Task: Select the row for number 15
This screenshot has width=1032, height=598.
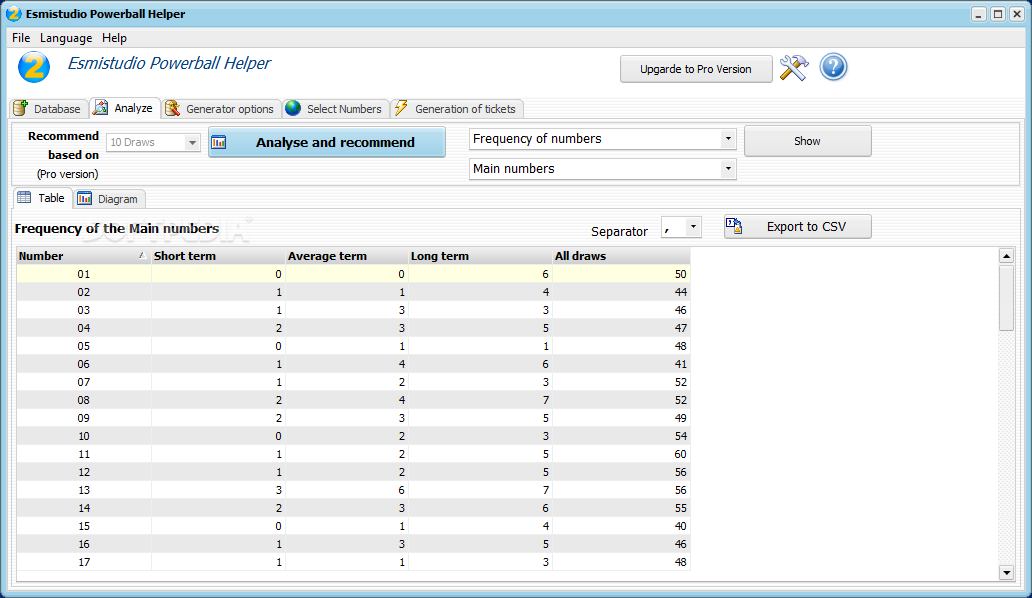Action: pyautogui.click(x=353, y=526)
